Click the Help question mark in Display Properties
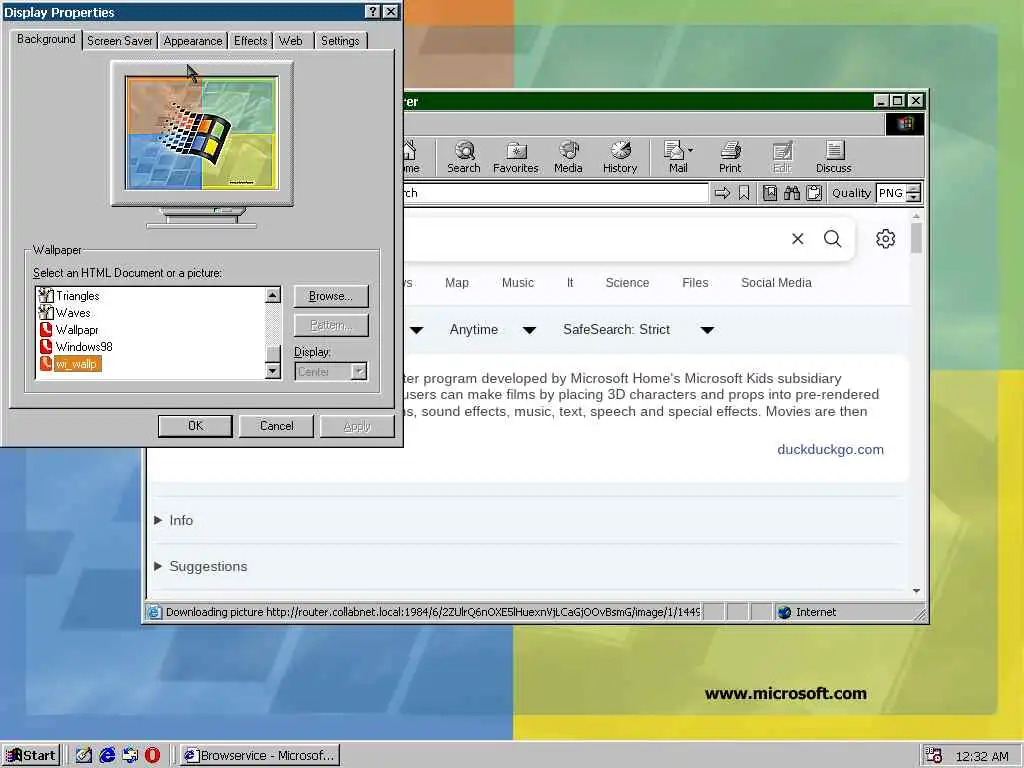 (x=372, y=12)
